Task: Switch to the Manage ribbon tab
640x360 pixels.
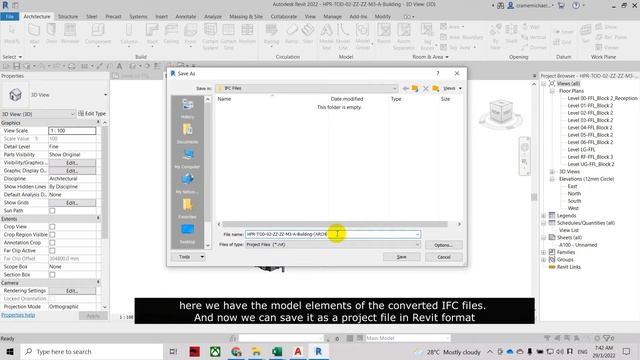Action: pos(332,16)
